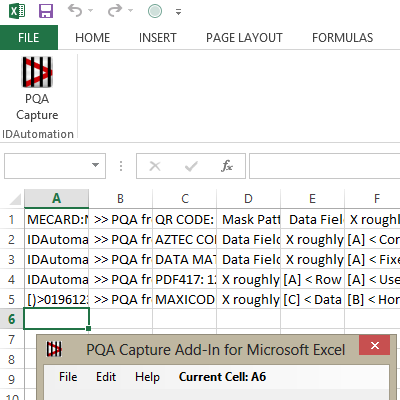The height and width of the screenshot is (400, 400).
Task: Save the workbook with the floppy icon
Action: pyautogui.click(x=46, y=11)
